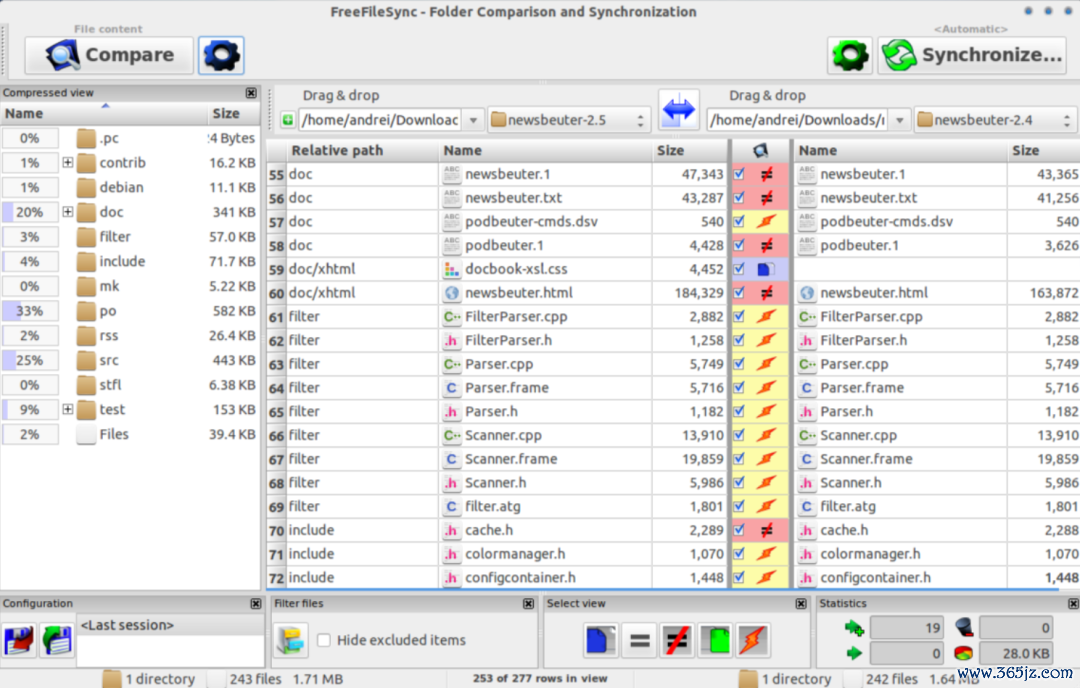Screen dimensions: 1080x688
Task: Select the po folder icon in tree
Action: click(x=86, y=311)
